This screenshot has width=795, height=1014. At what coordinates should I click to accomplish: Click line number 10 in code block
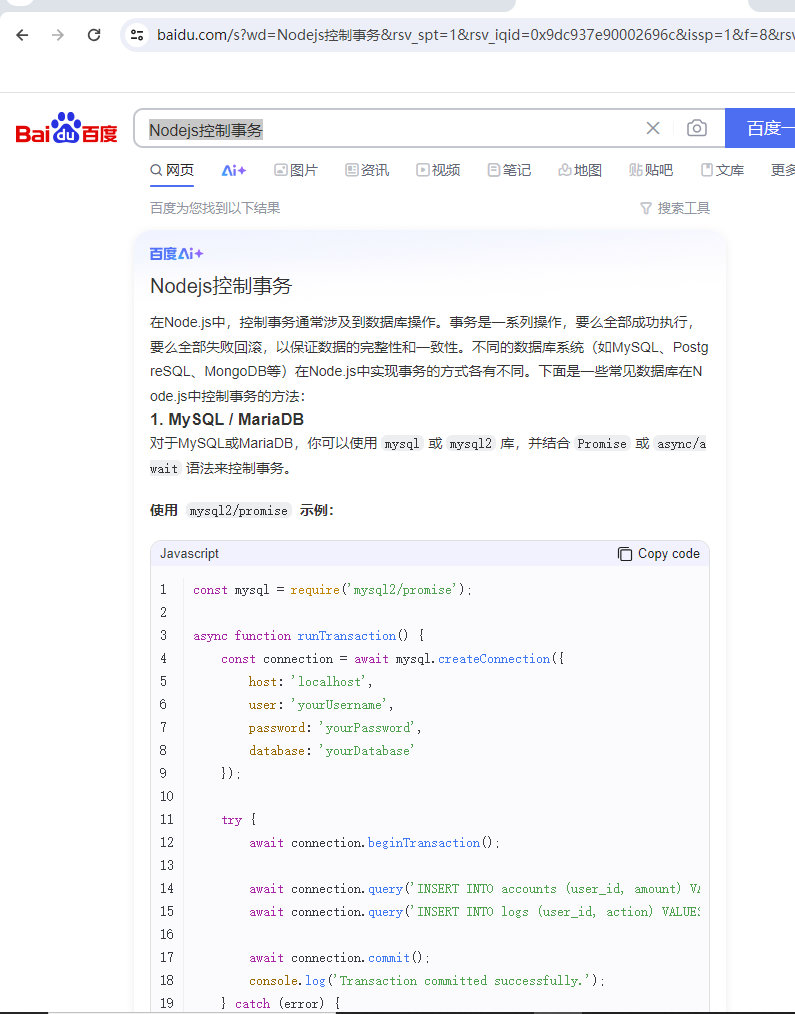pyautogui.click(x=167, y=797)
